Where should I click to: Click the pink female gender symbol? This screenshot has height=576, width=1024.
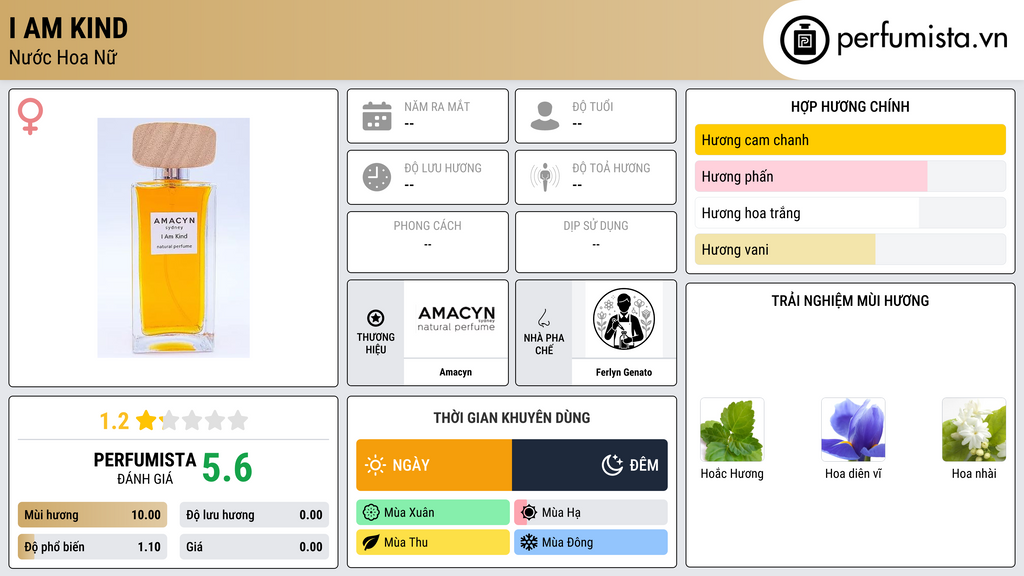coord(30,116)
